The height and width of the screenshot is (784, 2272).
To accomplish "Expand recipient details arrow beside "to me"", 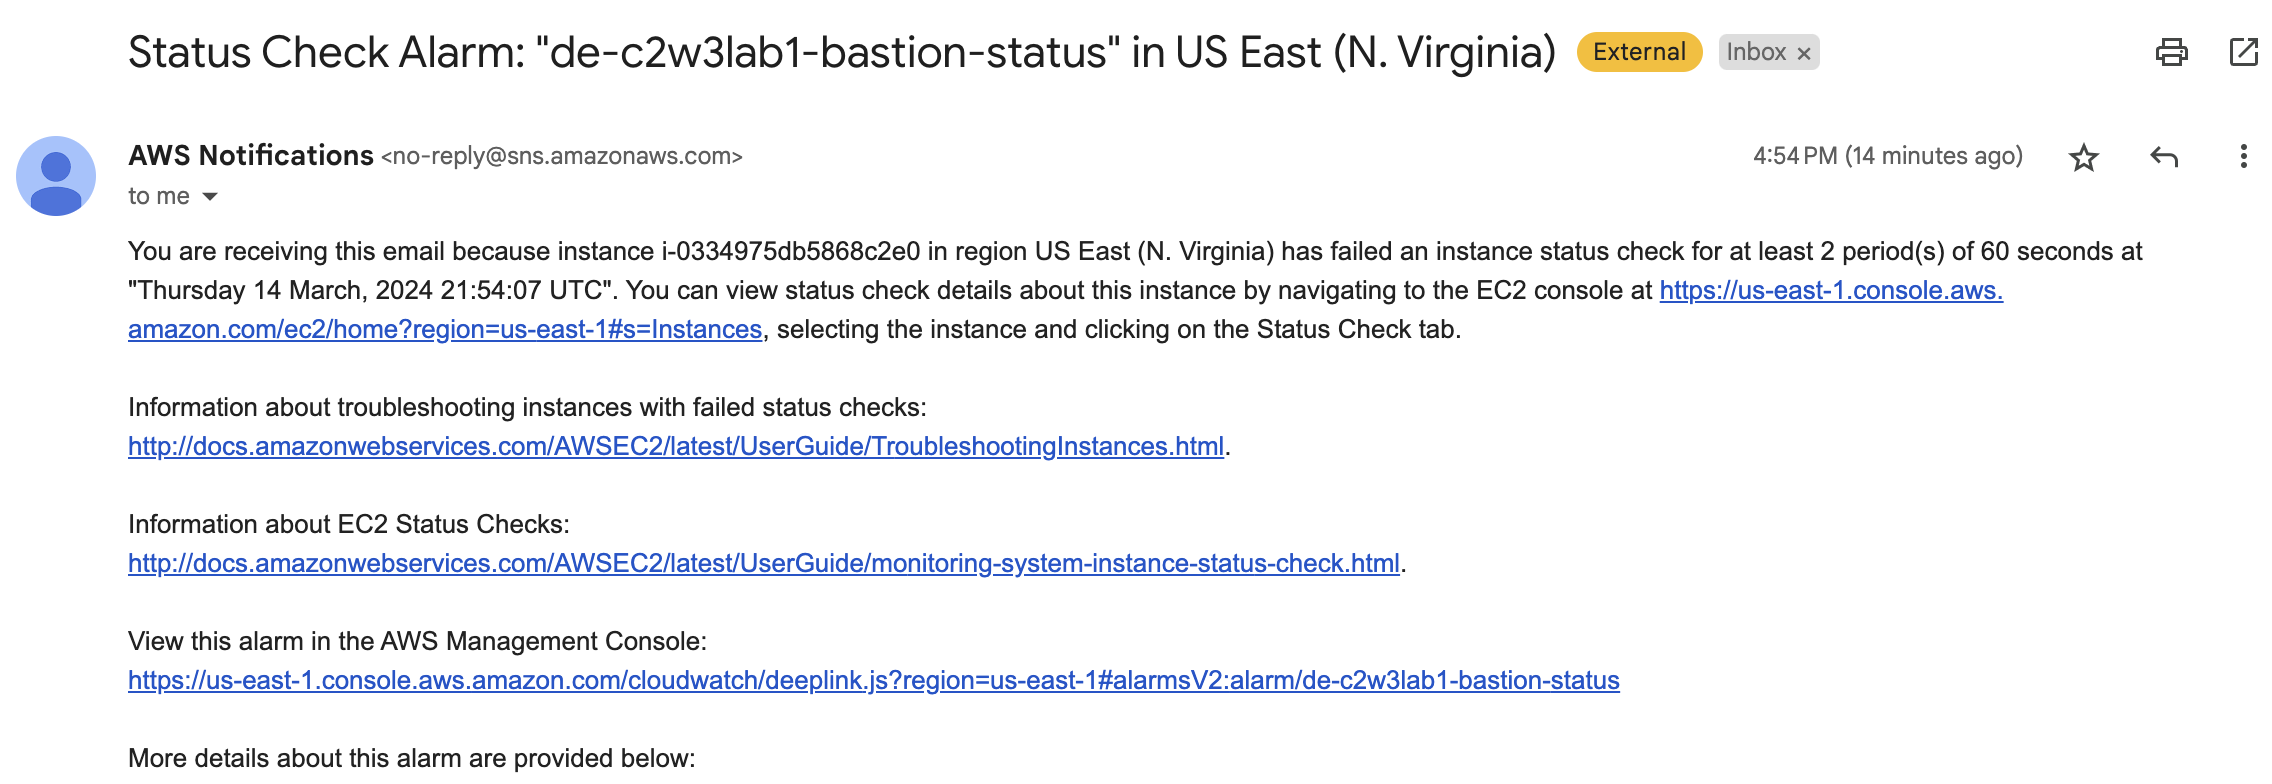I will coord(210,196).
